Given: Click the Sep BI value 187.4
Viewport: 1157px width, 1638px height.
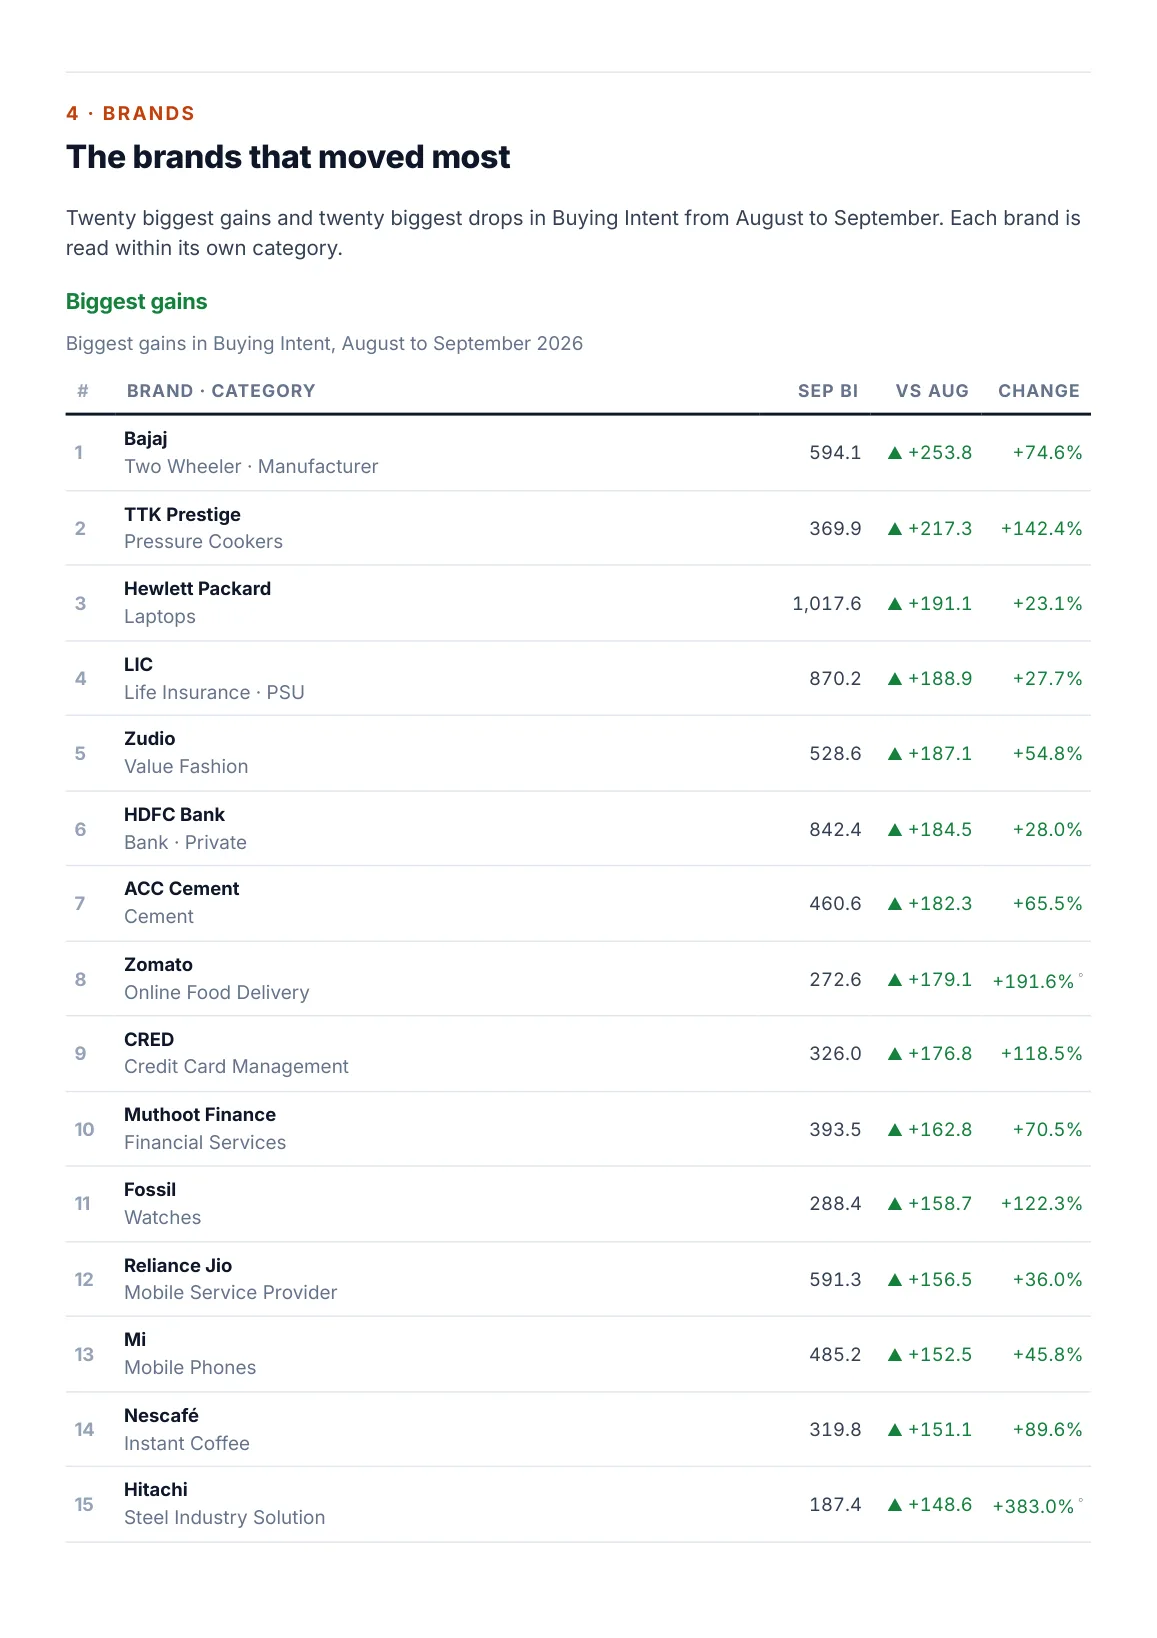Looking at the screenshot, I should [835, 1505].
